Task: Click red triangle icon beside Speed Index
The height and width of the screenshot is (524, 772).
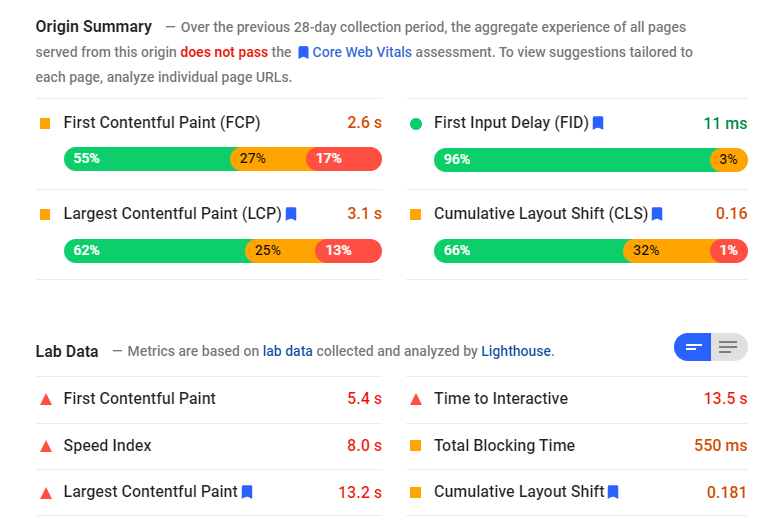Action: pyautogui.click(x=45, y=446)
